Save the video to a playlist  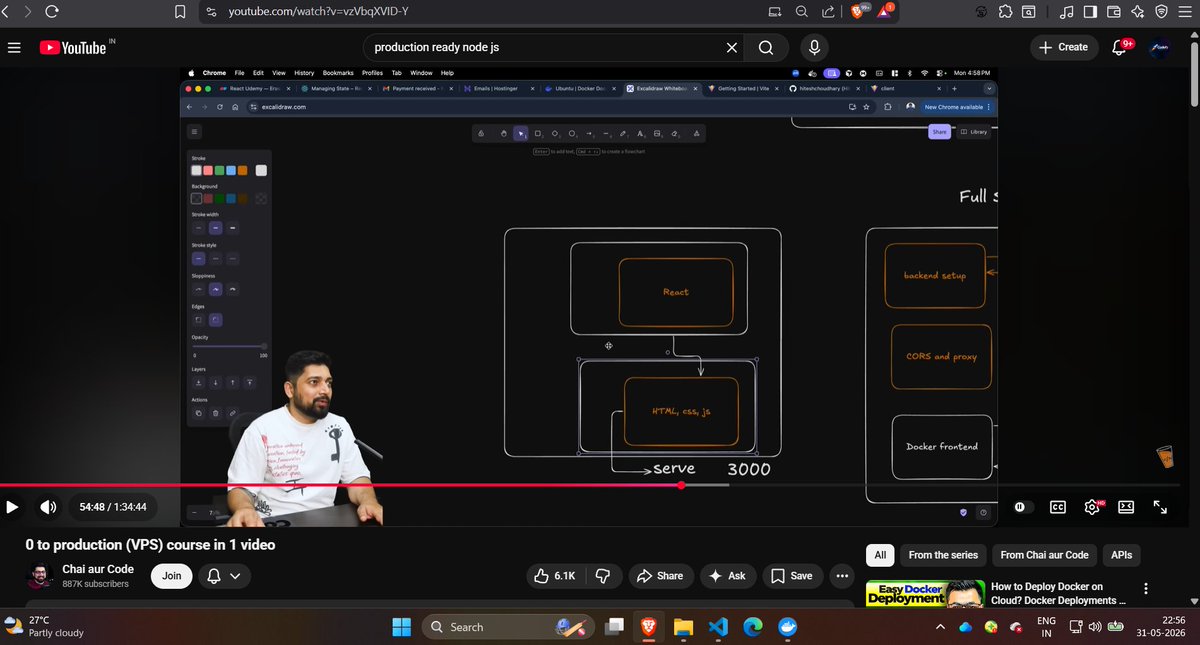pyautogui.click(x=791, y=576)
